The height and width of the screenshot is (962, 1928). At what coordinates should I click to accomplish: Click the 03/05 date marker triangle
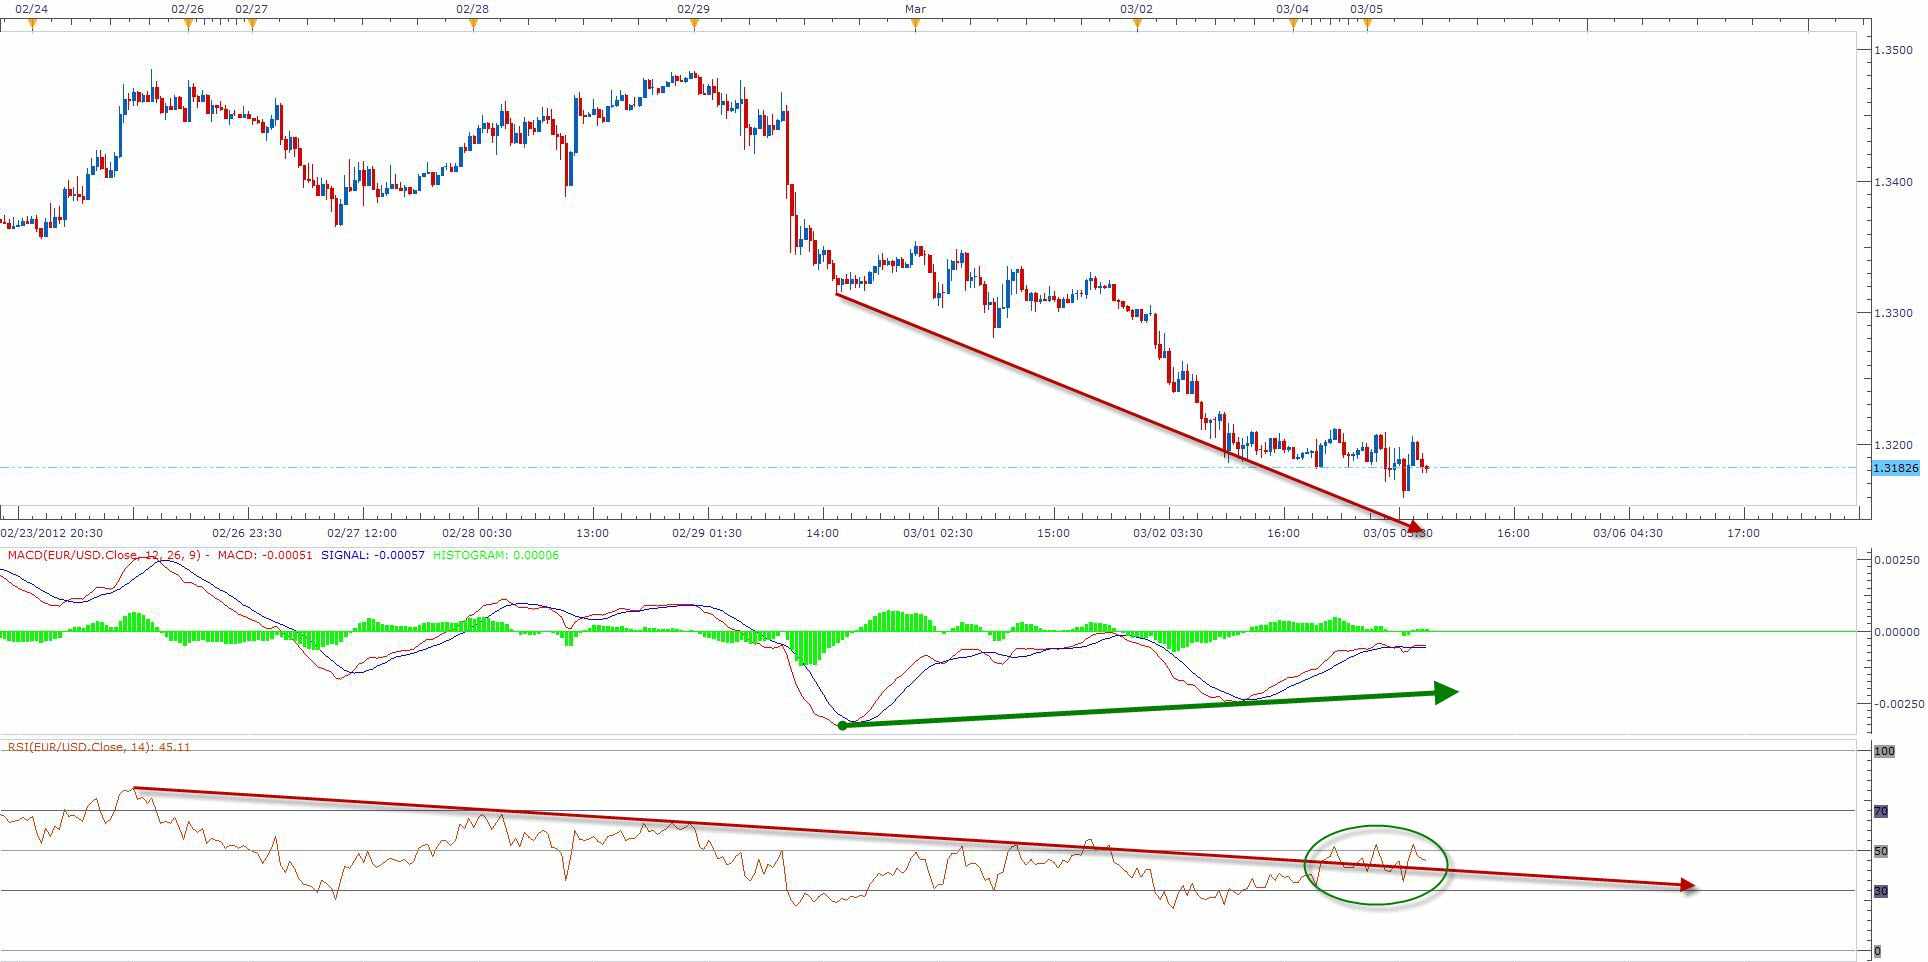click(1368, 25)
